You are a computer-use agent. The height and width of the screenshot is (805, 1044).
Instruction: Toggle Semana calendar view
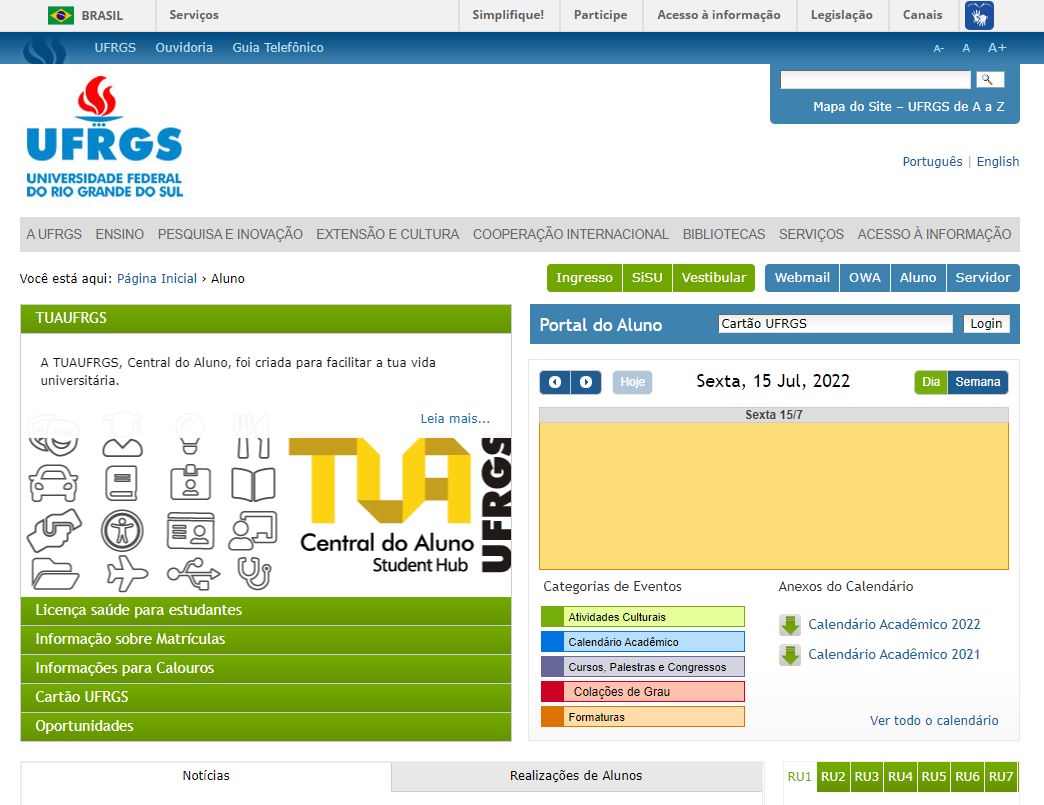[x=977, y=382]
